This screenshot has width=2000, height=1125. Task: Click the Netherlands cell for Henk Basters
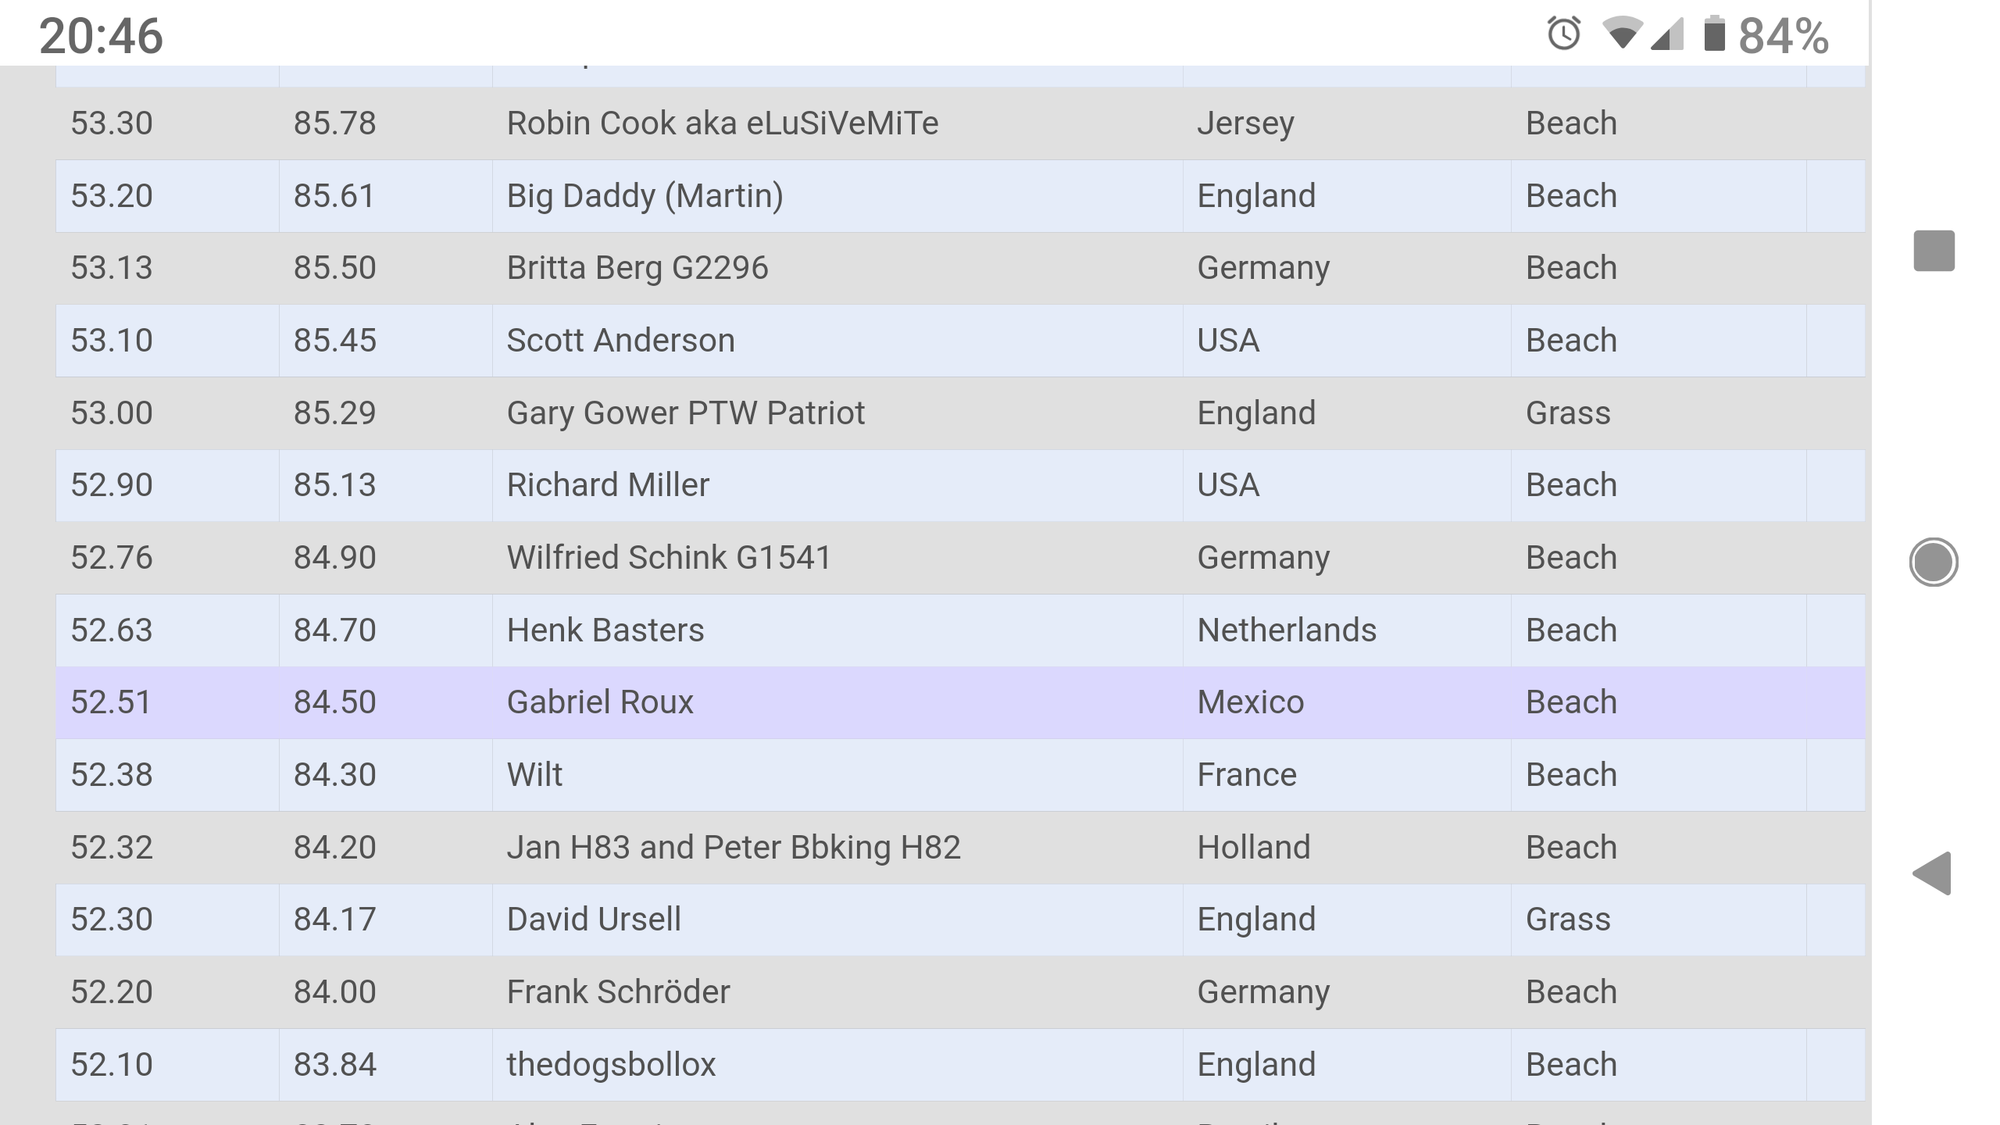[1346, 630]
